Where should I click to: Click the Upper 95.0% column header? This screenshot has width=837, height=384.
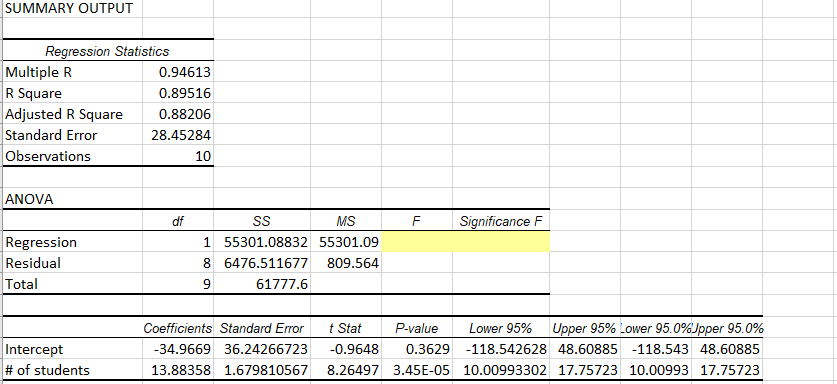coord(727,328)
